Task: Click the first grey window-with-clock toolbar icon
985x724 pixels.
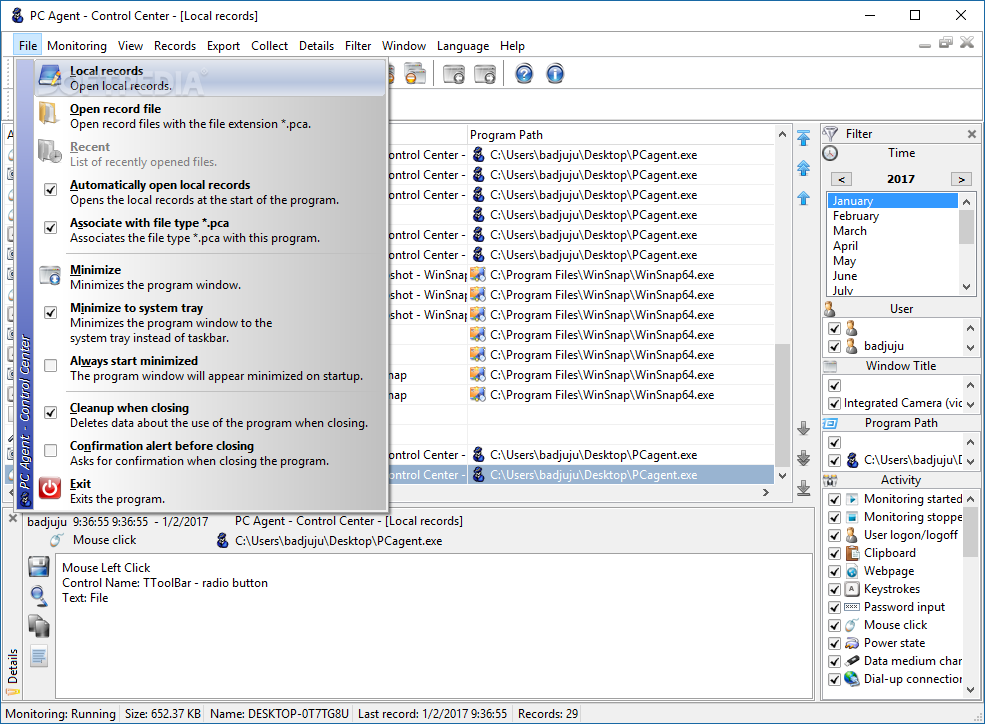Action: tap(454, 74)
